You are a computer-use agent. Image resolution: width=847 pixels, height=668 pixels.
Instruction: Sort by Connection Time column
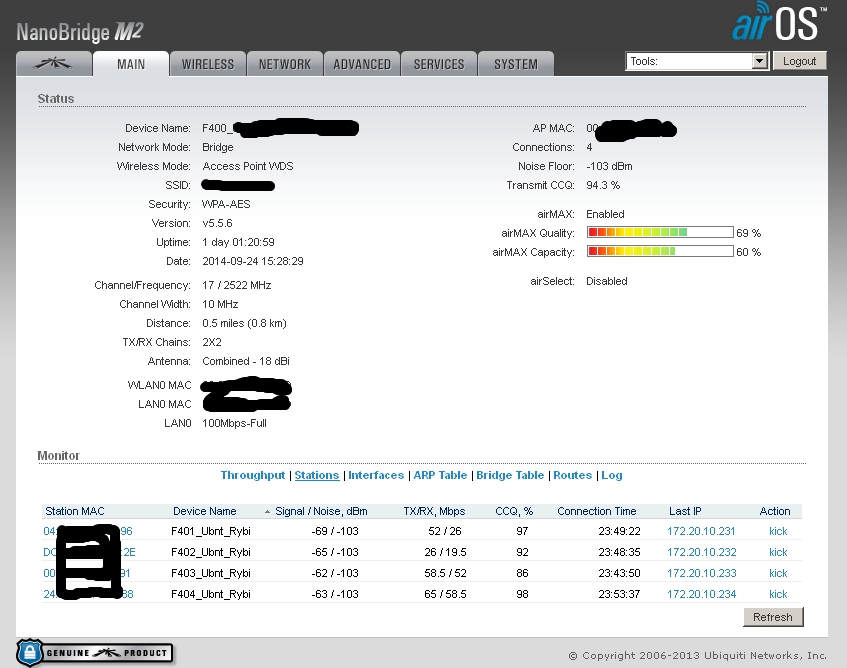click(596, 511)
